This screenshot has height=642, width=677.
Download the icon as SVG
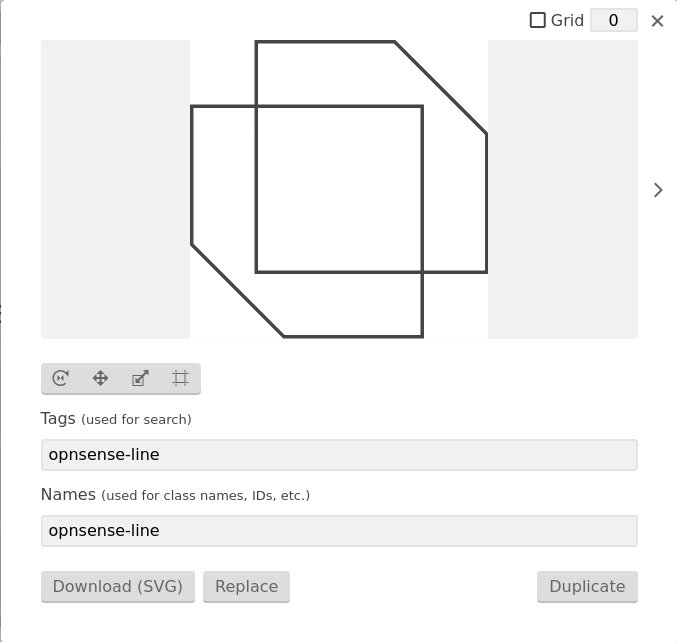point(118,586)
